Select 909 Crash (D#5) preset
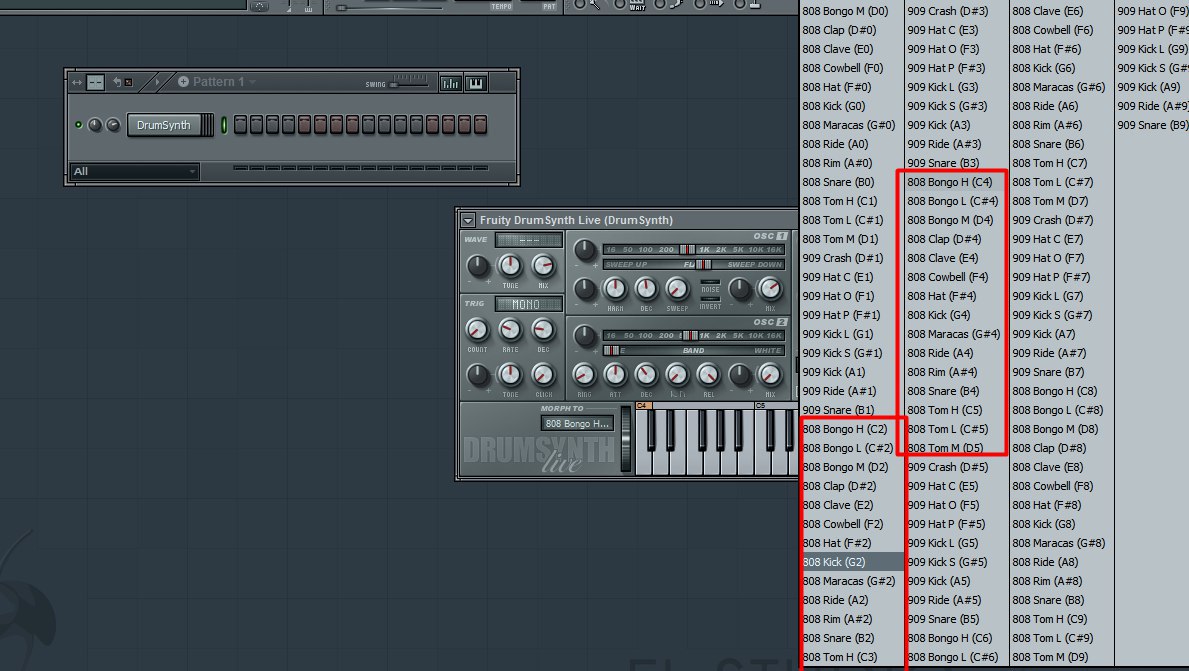The image size is (1189, 671). tap(948, 467)
